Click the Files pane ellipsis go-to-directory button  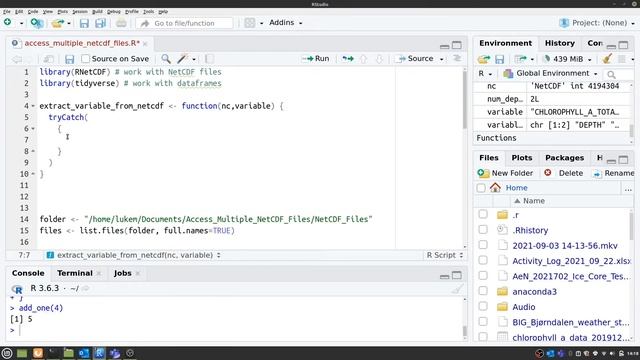pyautogui.click(x=628, y=188)
